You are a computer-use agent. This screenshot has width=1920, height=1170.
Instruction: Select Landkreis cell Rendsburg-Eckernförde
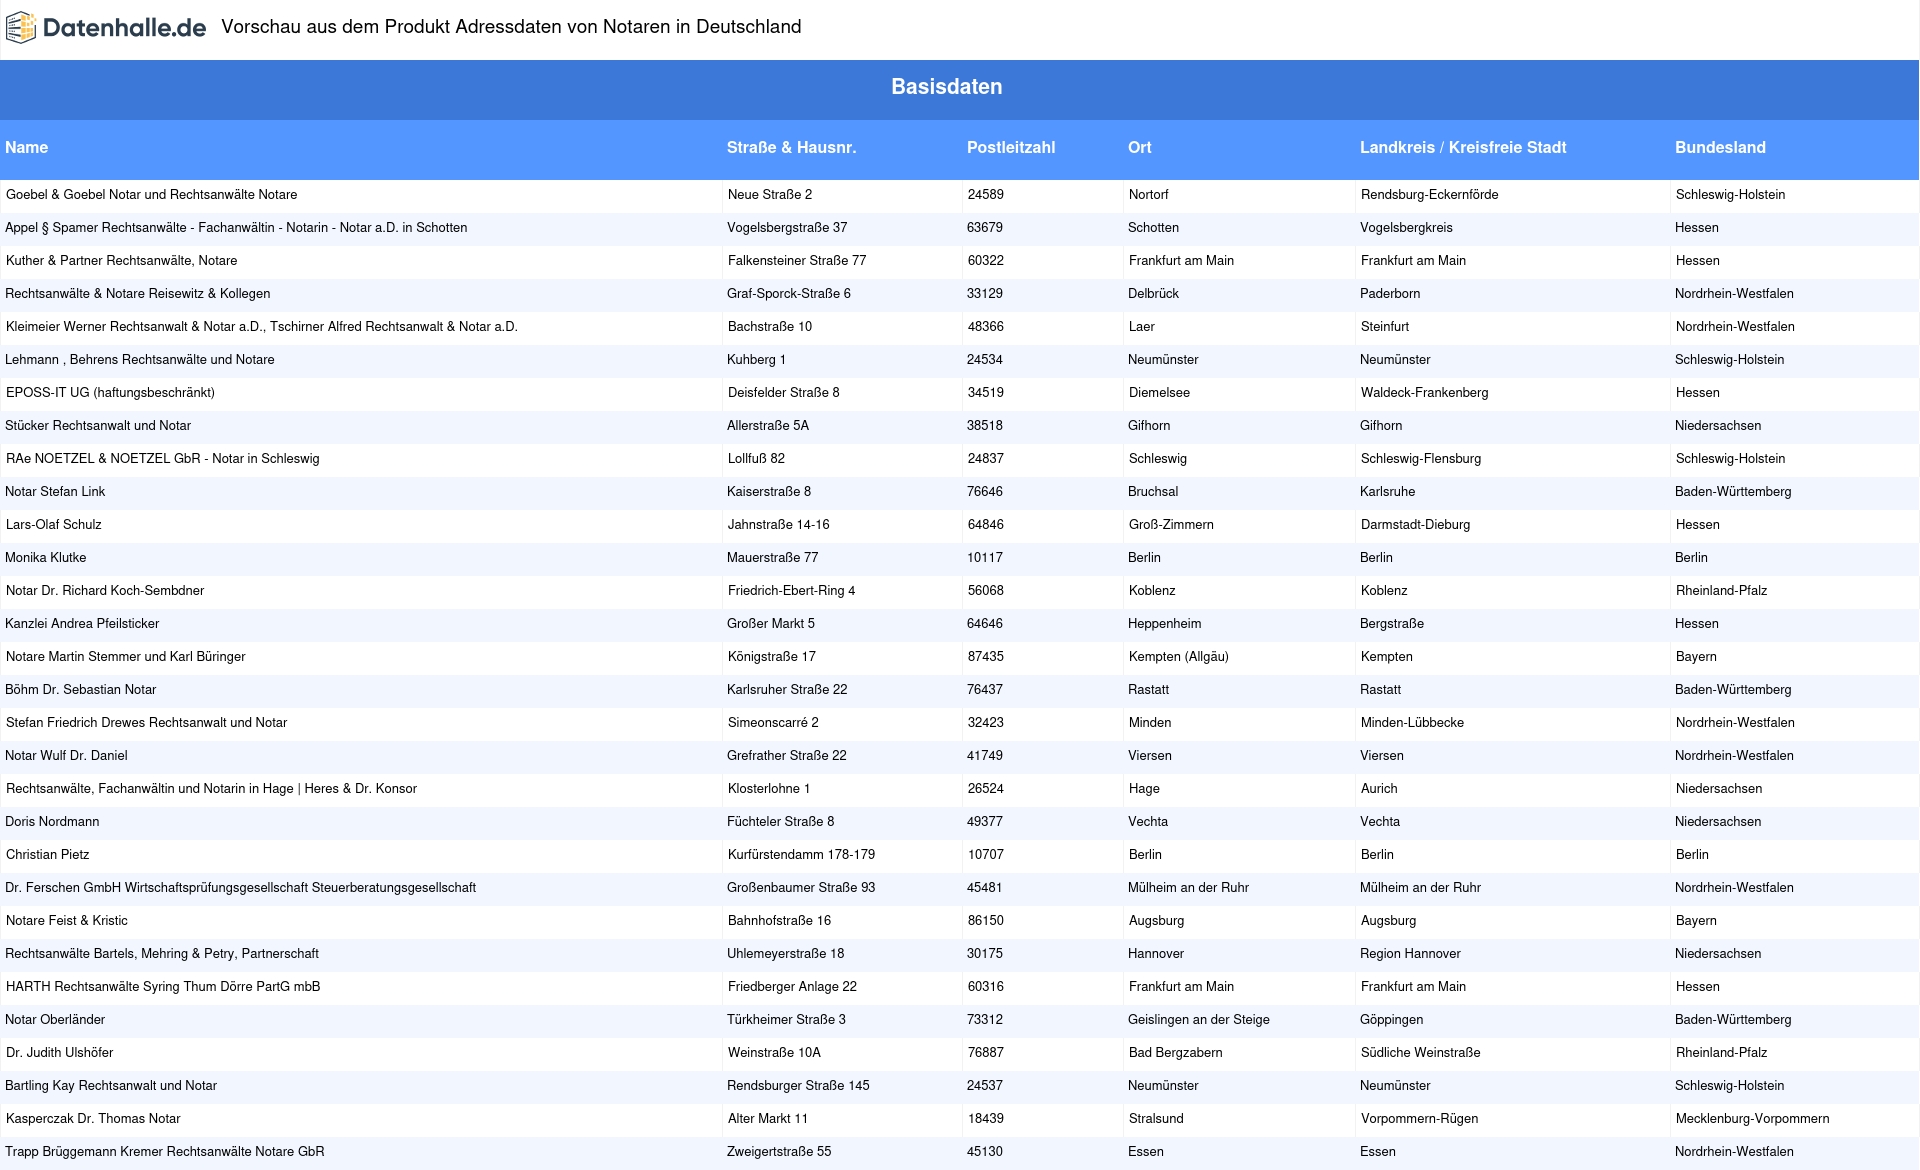tap(1430, 195)
